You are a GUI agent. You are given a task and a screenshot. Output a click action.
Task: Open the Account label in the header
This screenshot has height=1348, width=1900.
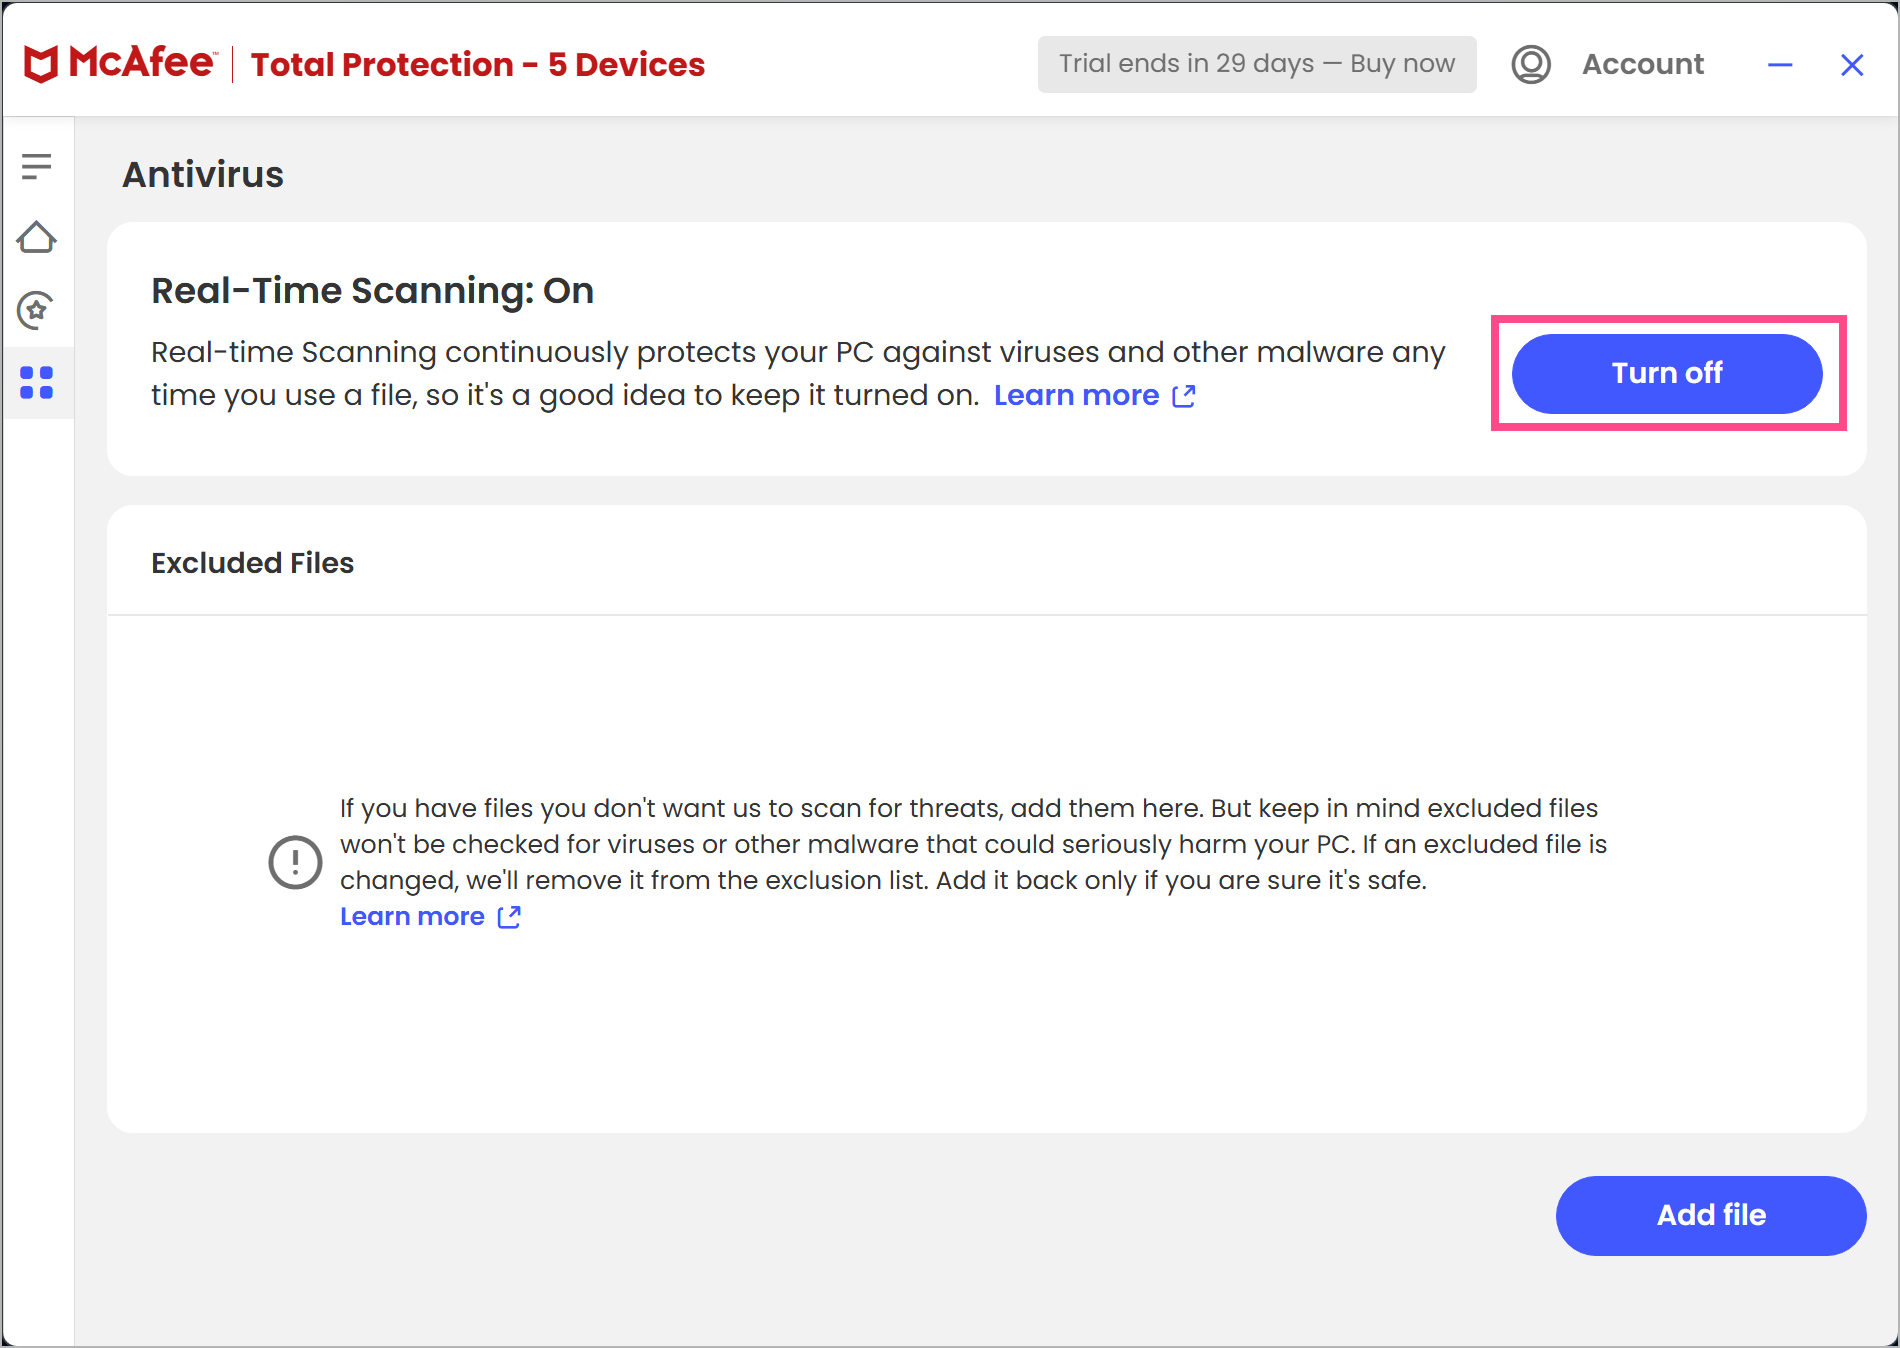[1642, 64]
